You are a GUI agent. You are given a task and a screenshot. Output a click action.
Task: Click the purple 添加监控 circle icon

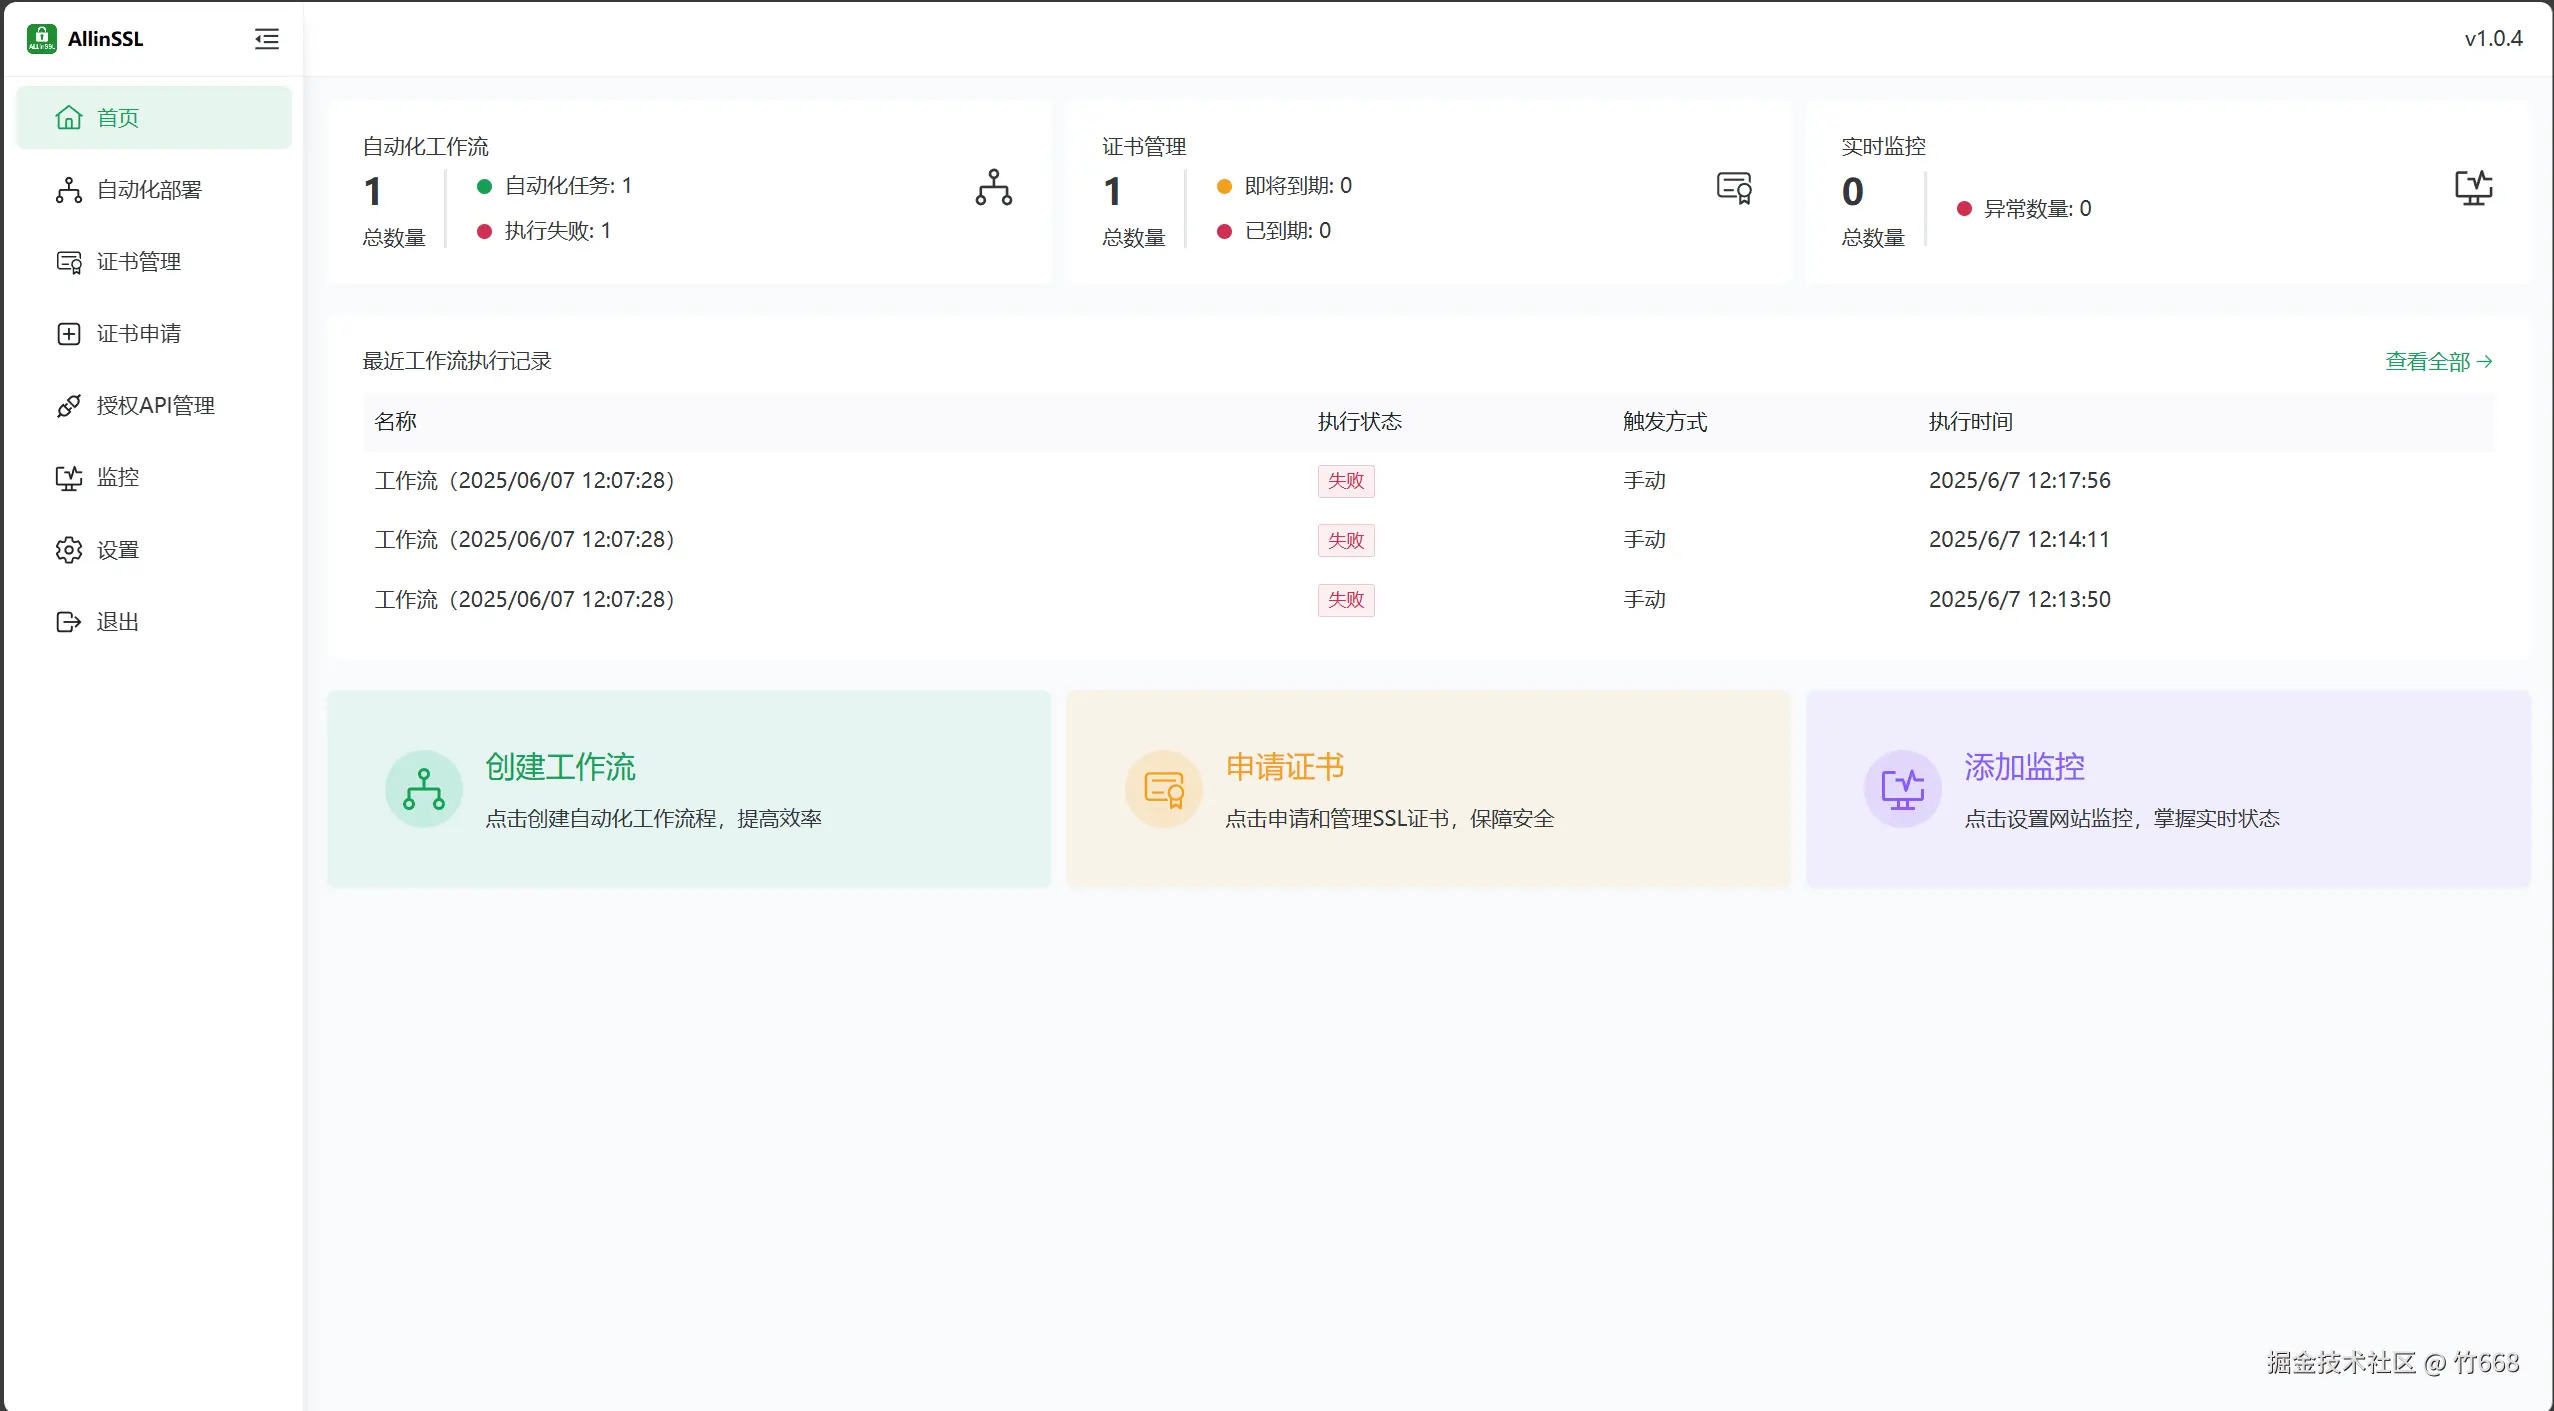[1902, 789]
